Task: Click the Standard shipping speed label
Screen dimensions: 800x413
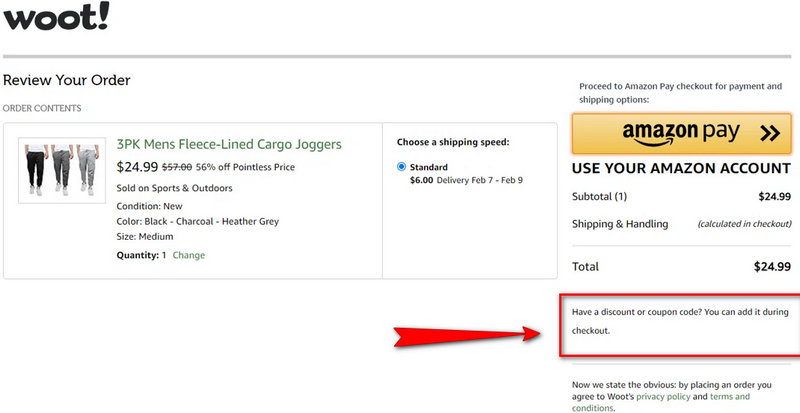Action: point(429,167)
